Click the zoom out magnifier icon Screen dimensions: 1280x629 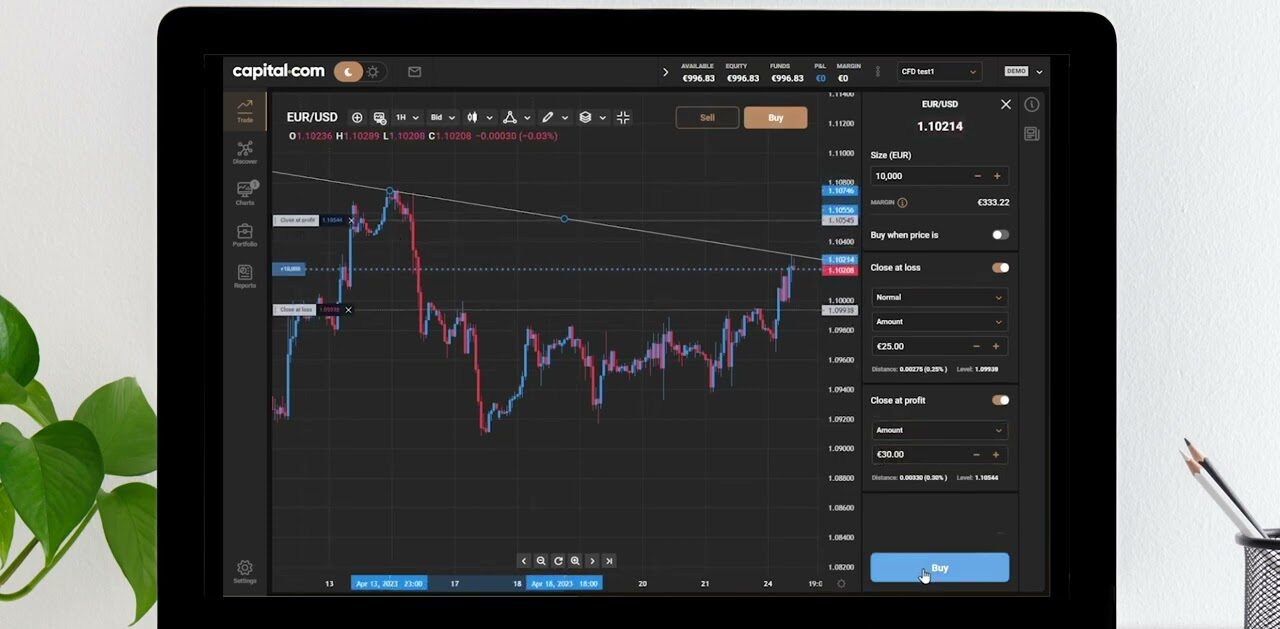point(541,561)
